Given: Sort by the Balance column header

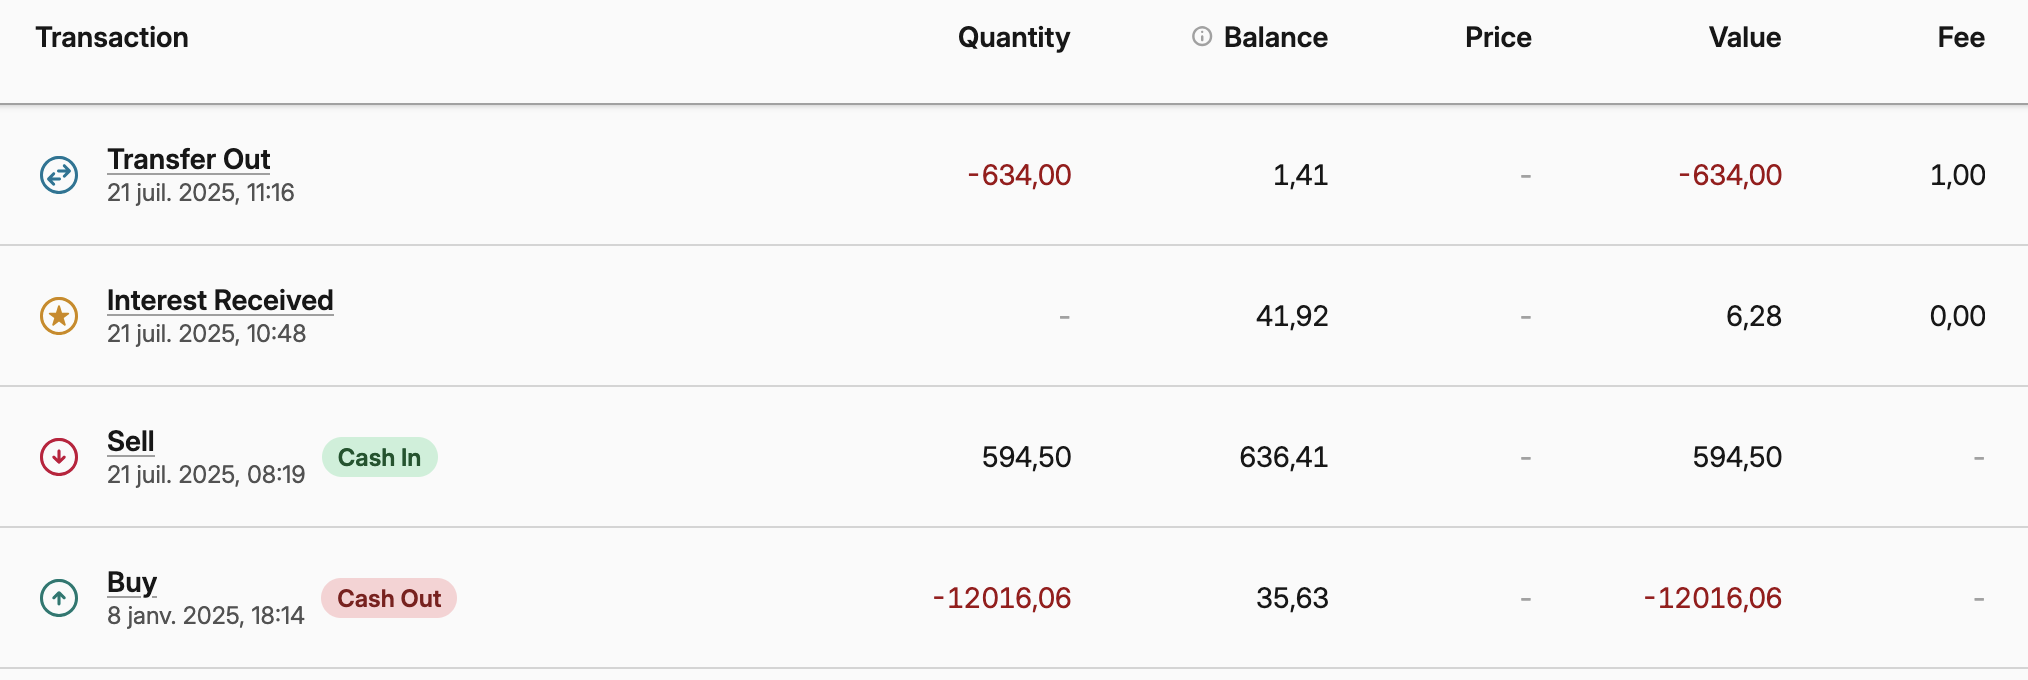Looking at the screenshot, I should [x=1276, y=37].
